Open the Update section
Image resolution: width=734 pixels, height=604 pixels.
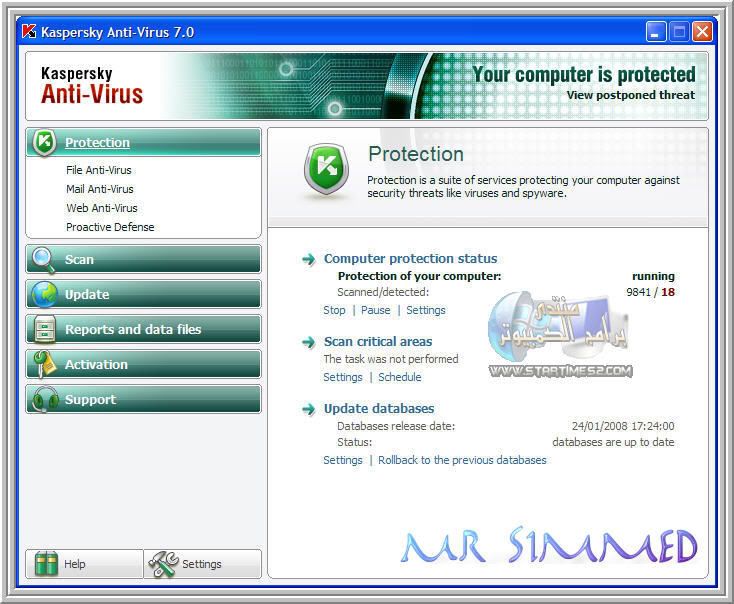click(144, 295)
